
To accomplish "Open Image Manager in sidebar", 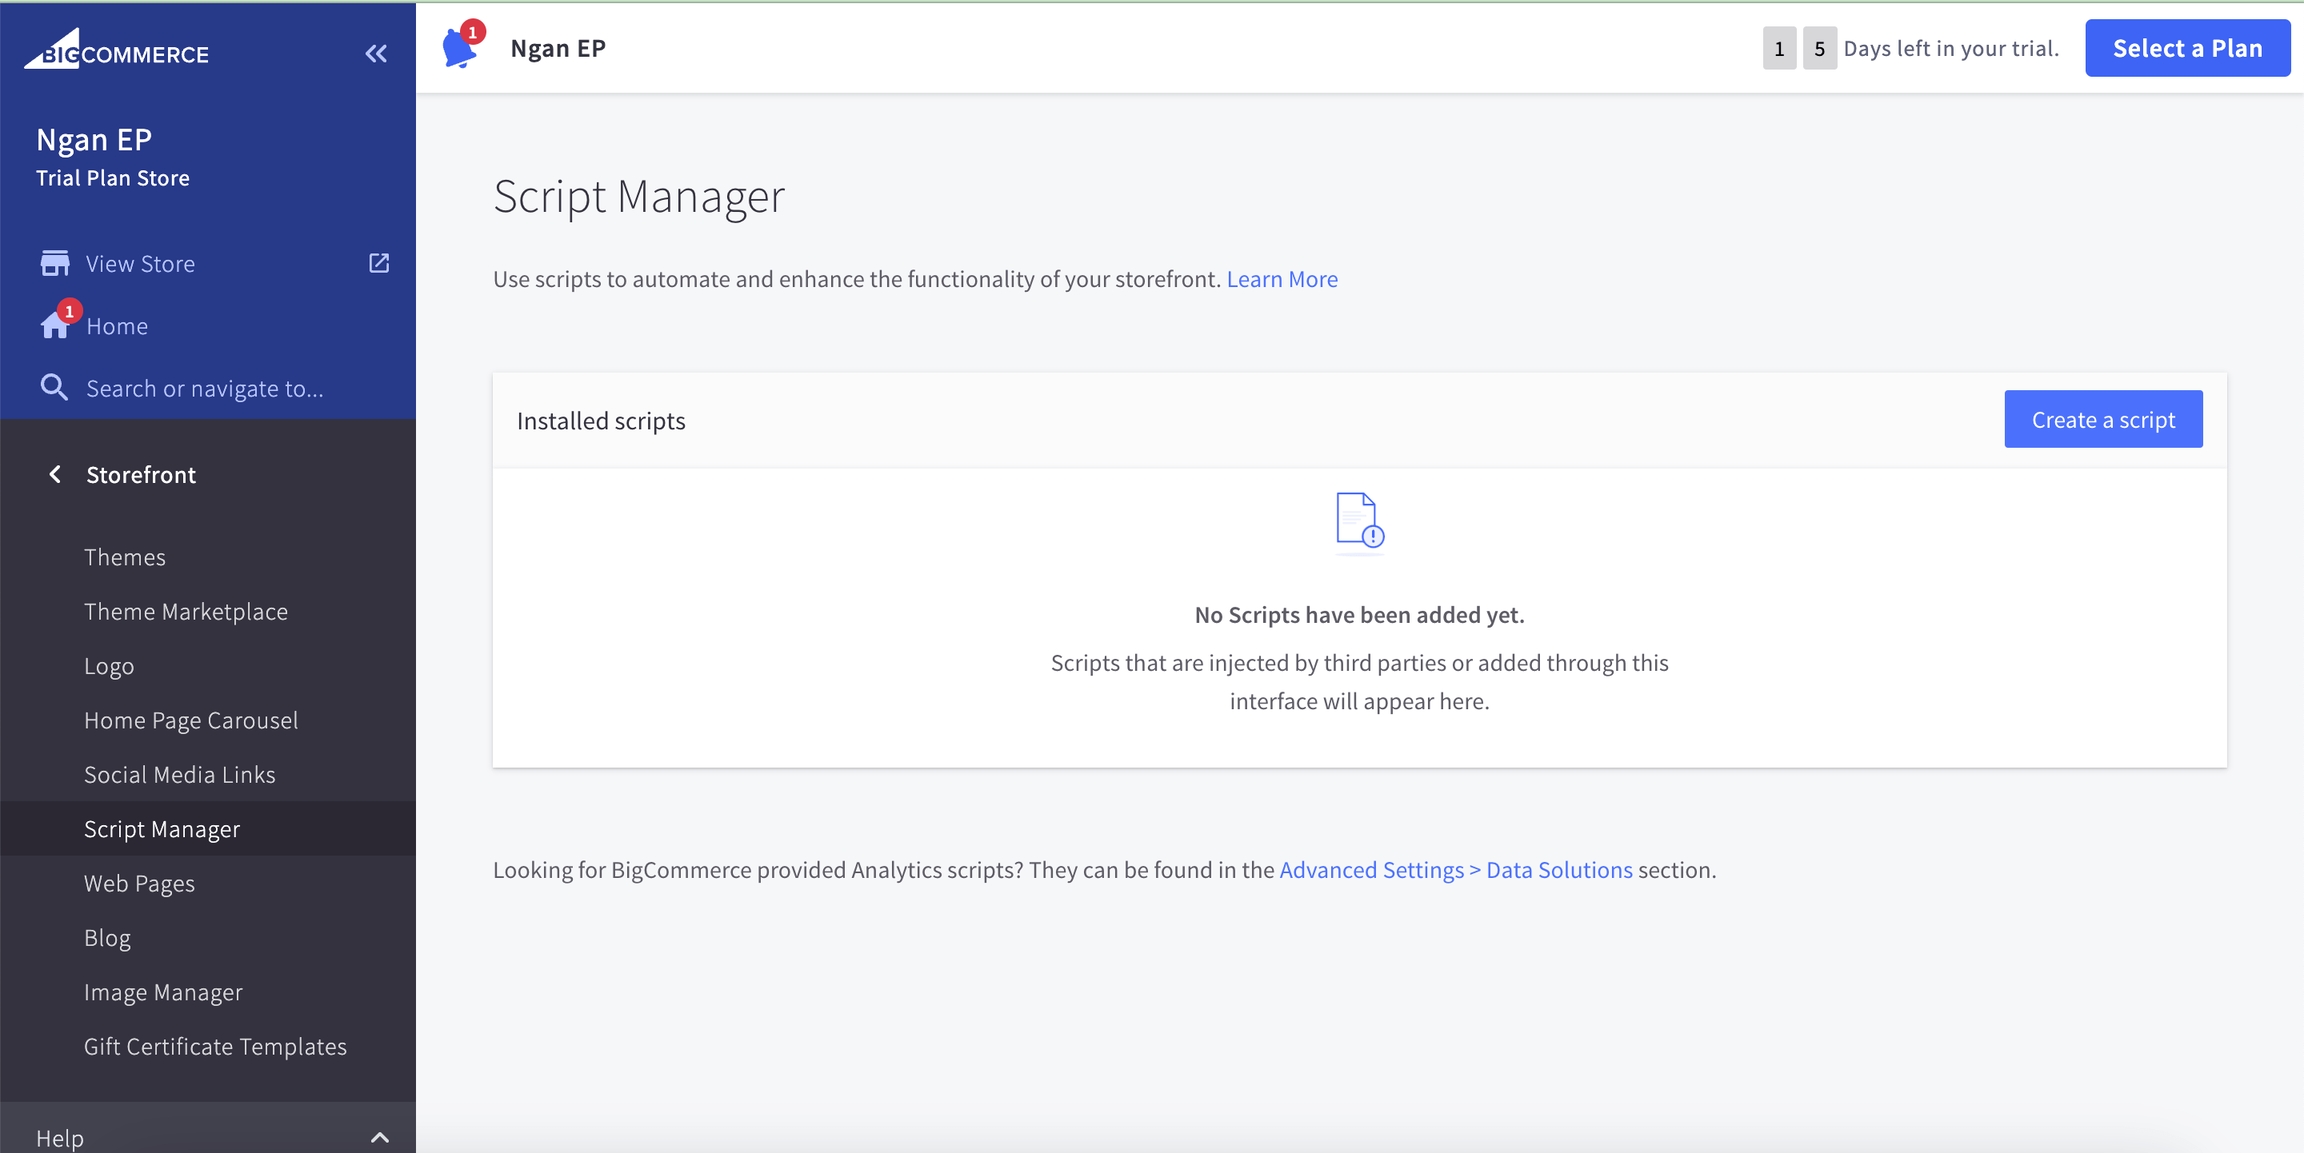I will pyautogui.click(x=163, y=992).
